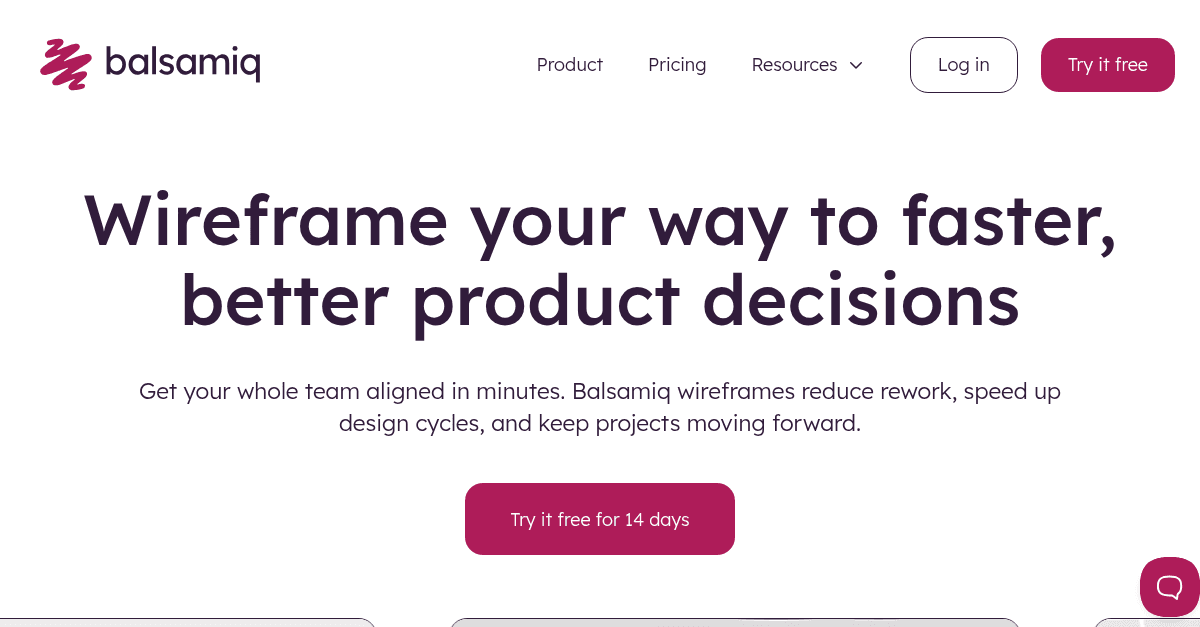Navigate home via the Balsamiq logo link
The image size is (1200, 627).
click(150, 63)
